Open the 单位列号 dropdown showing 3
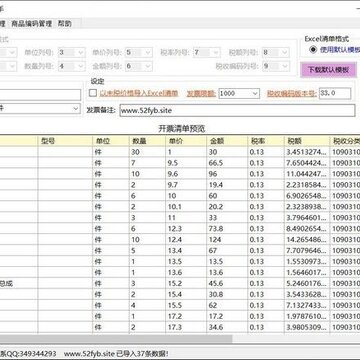Viewport: 360px width, 360px height. point(72,52)
